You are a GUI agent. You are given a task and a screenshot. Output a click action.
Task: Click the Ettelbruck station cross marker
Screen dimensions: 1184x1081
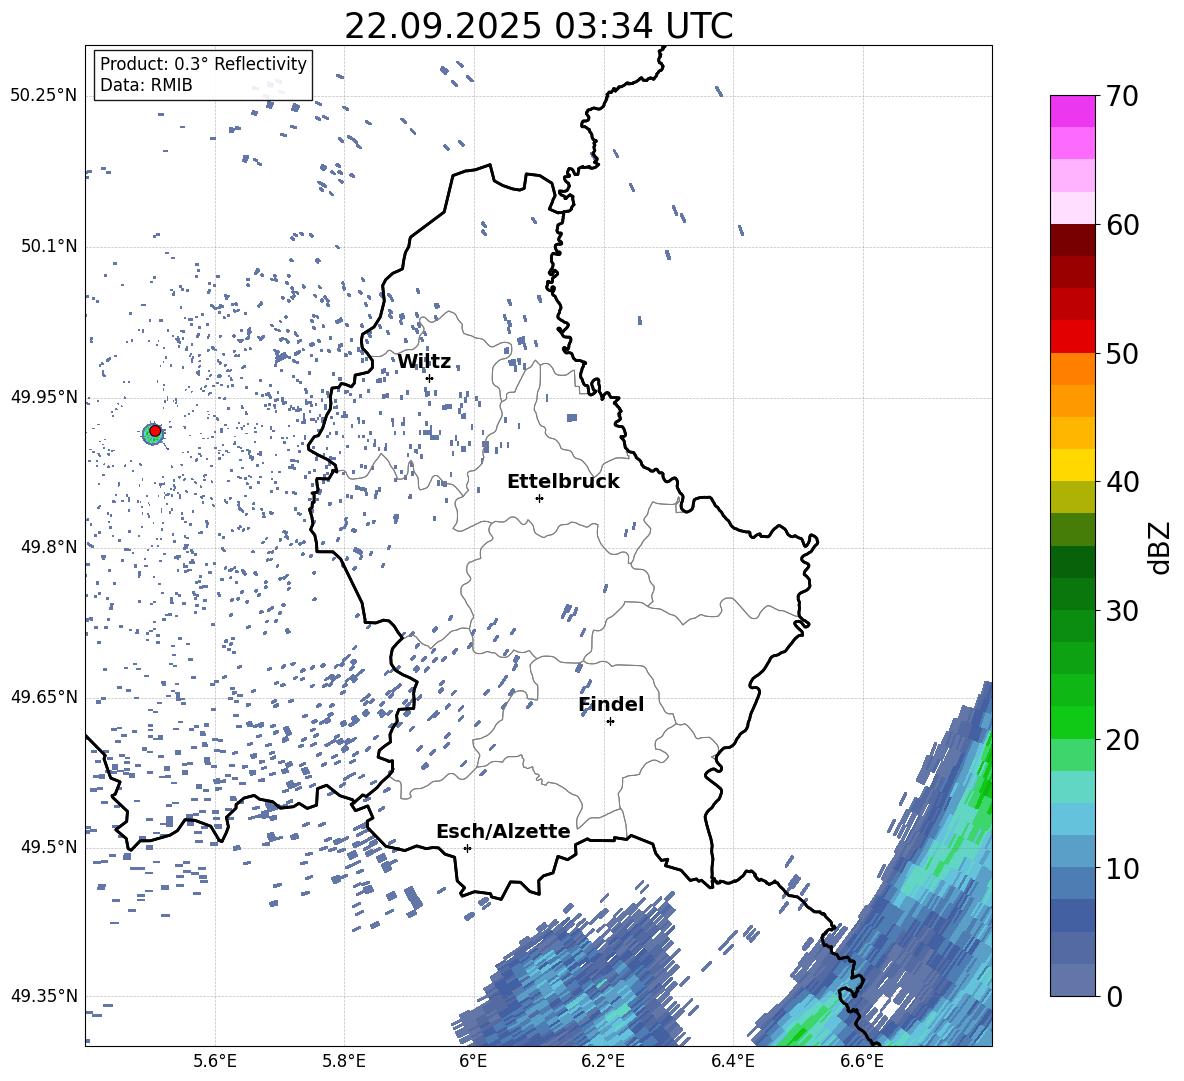pyautogui.click(x=539, y=498)
